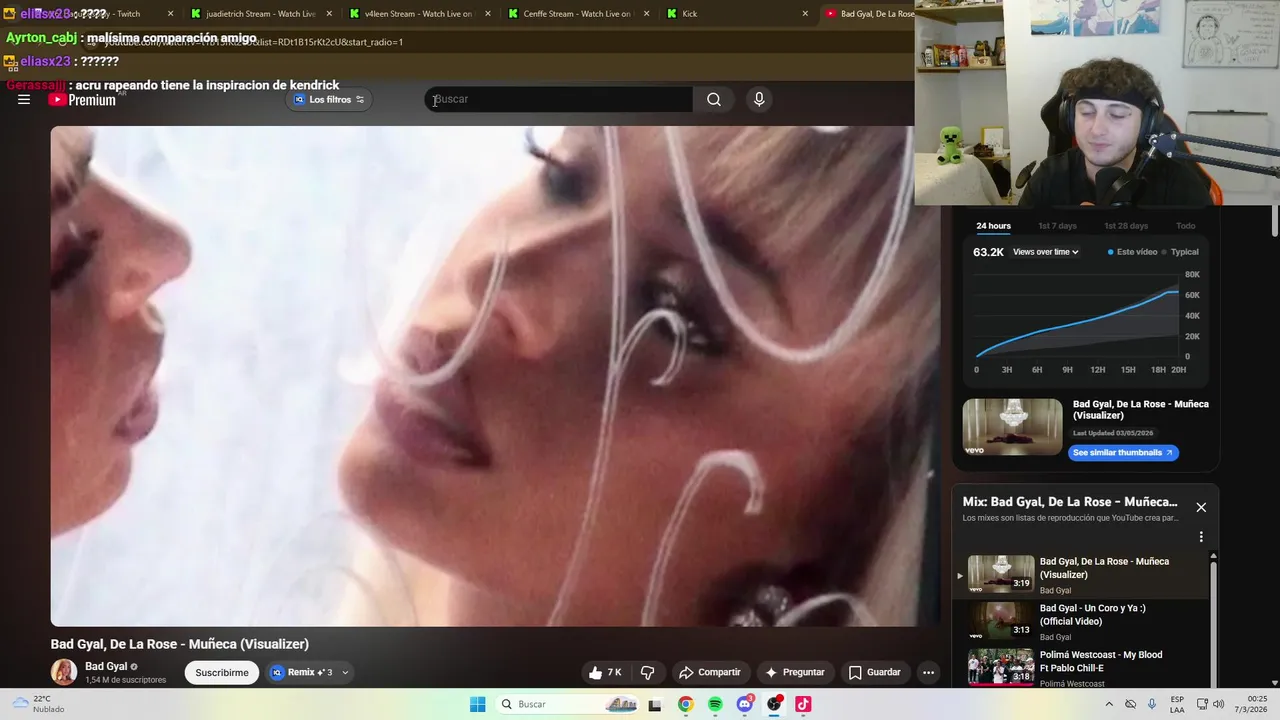Open the weather widget showing 22°C

[38, 704]
